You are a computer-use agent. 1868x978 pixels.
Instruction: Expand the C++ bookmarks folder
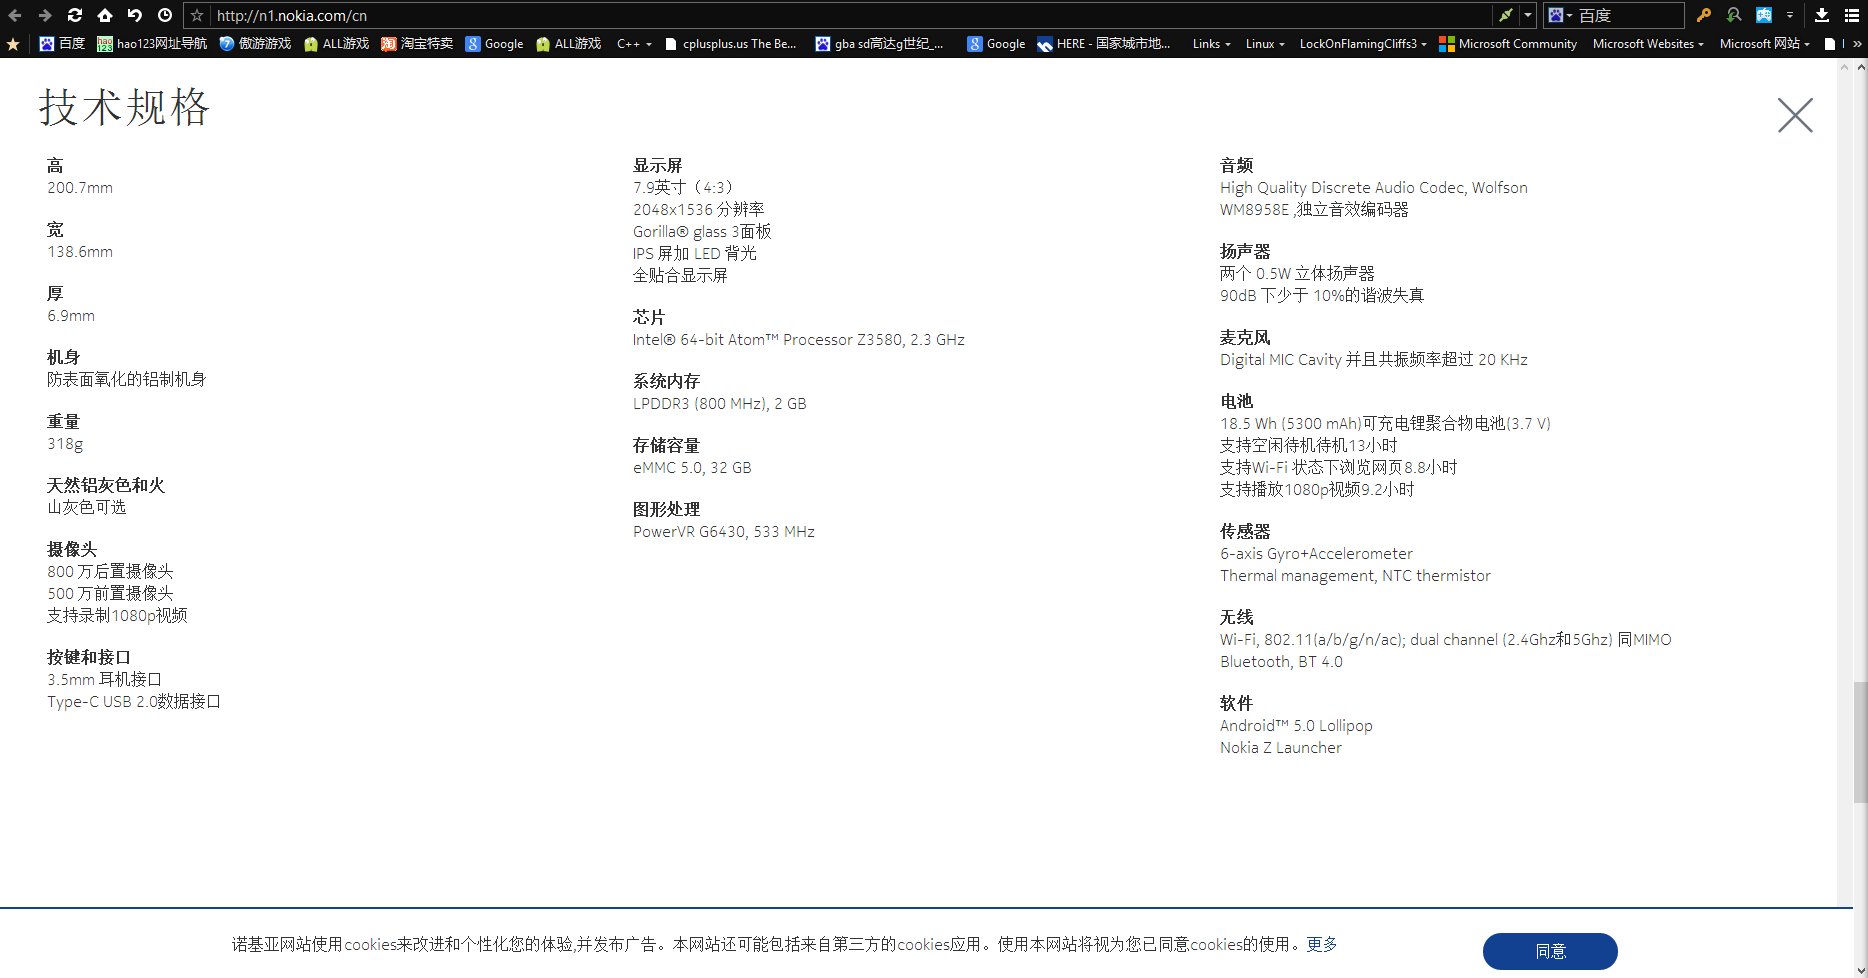[x=633, y=43]
